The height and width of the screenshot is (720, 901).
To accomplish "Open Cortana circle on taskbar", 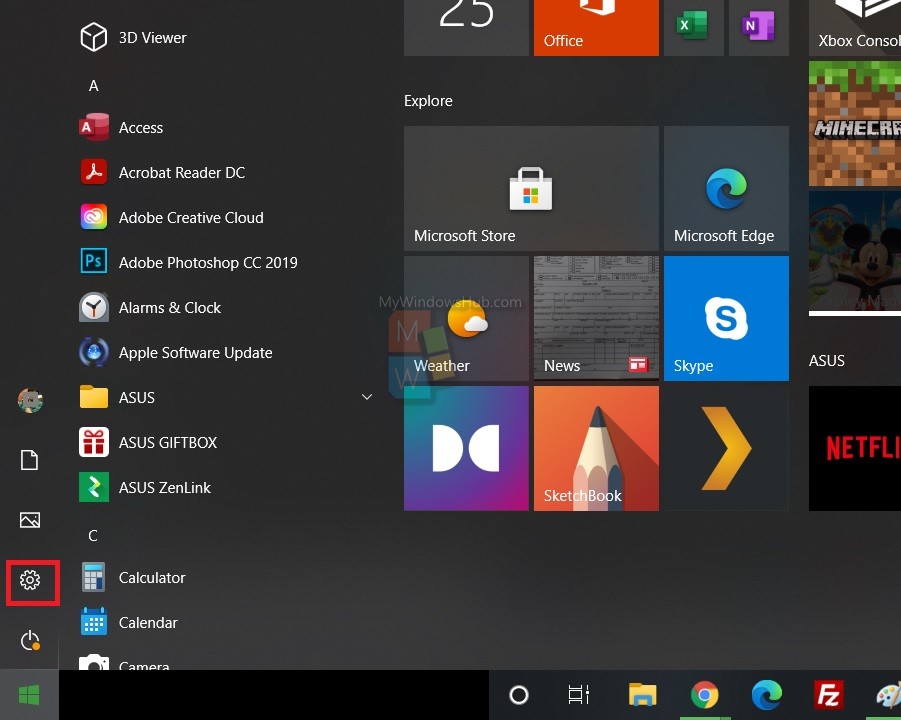I will (519, 695).
